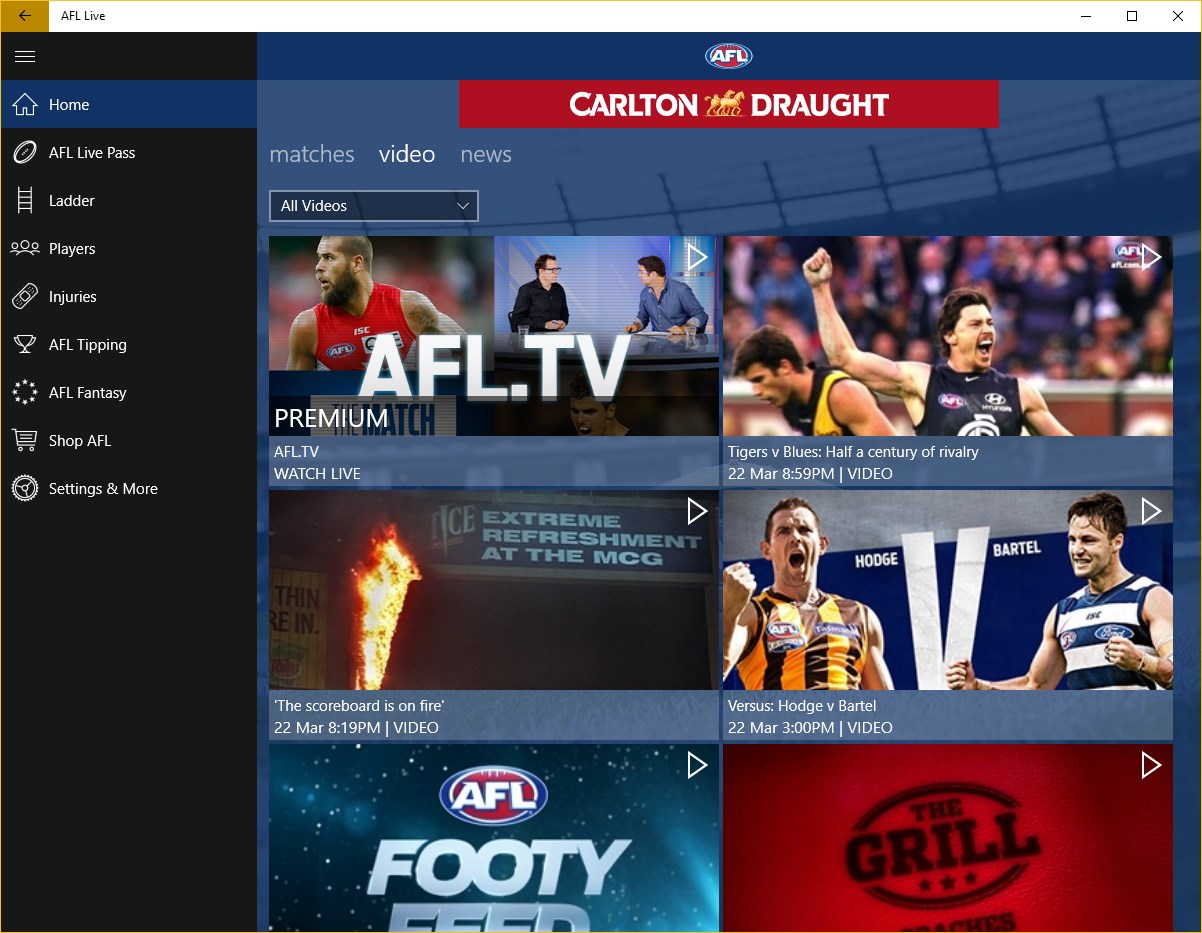Image resolution: width=1202 pixels, height=933 pixels.
Task: Minimize the AFL Live window
Action: [1086, 16]
